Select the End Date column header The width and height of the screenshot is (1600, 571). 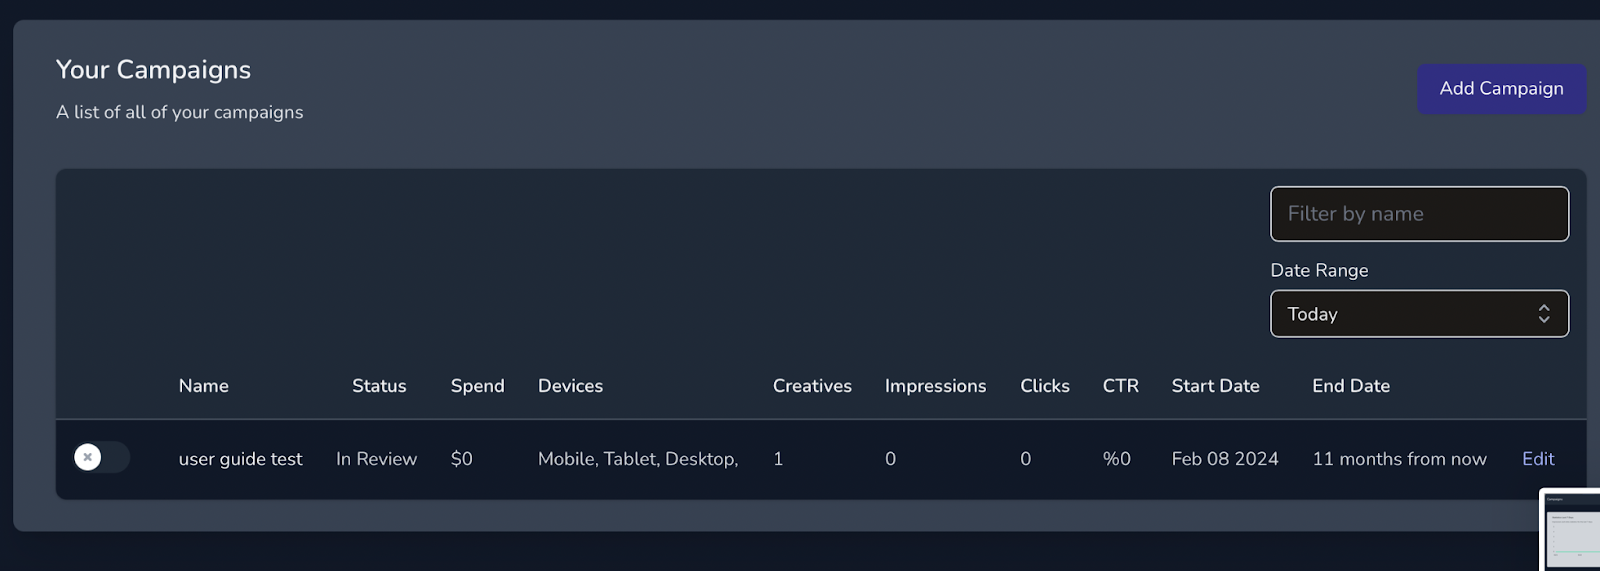coord(1351,386)
